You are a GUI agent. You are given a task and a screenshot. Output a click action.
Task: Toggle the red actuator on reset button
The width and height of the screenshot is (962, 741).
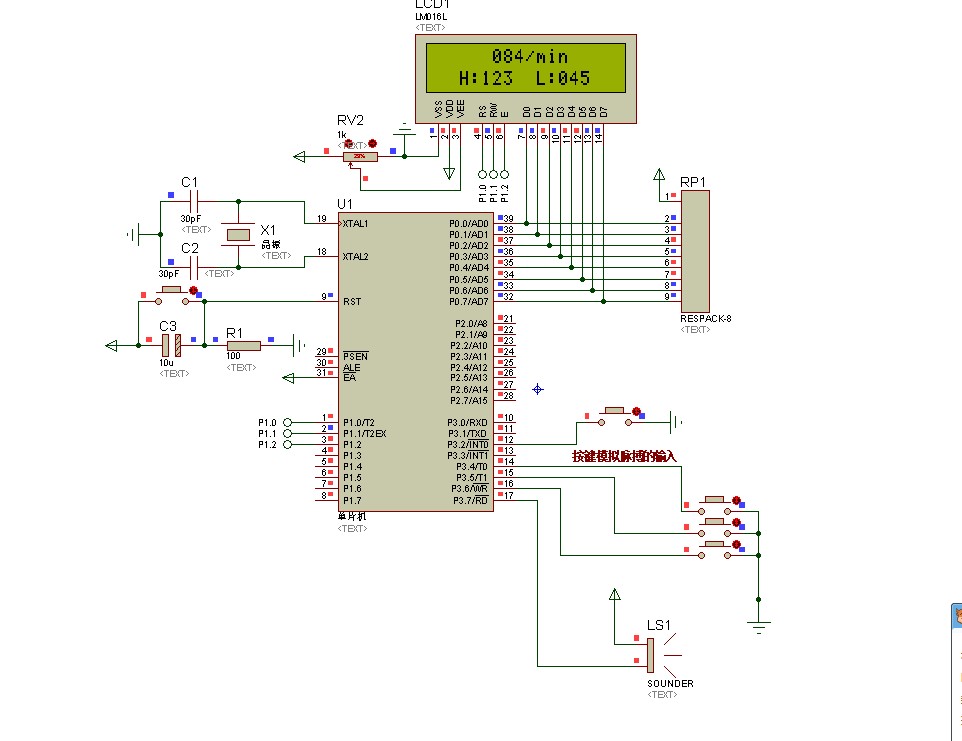pos(193,292)
